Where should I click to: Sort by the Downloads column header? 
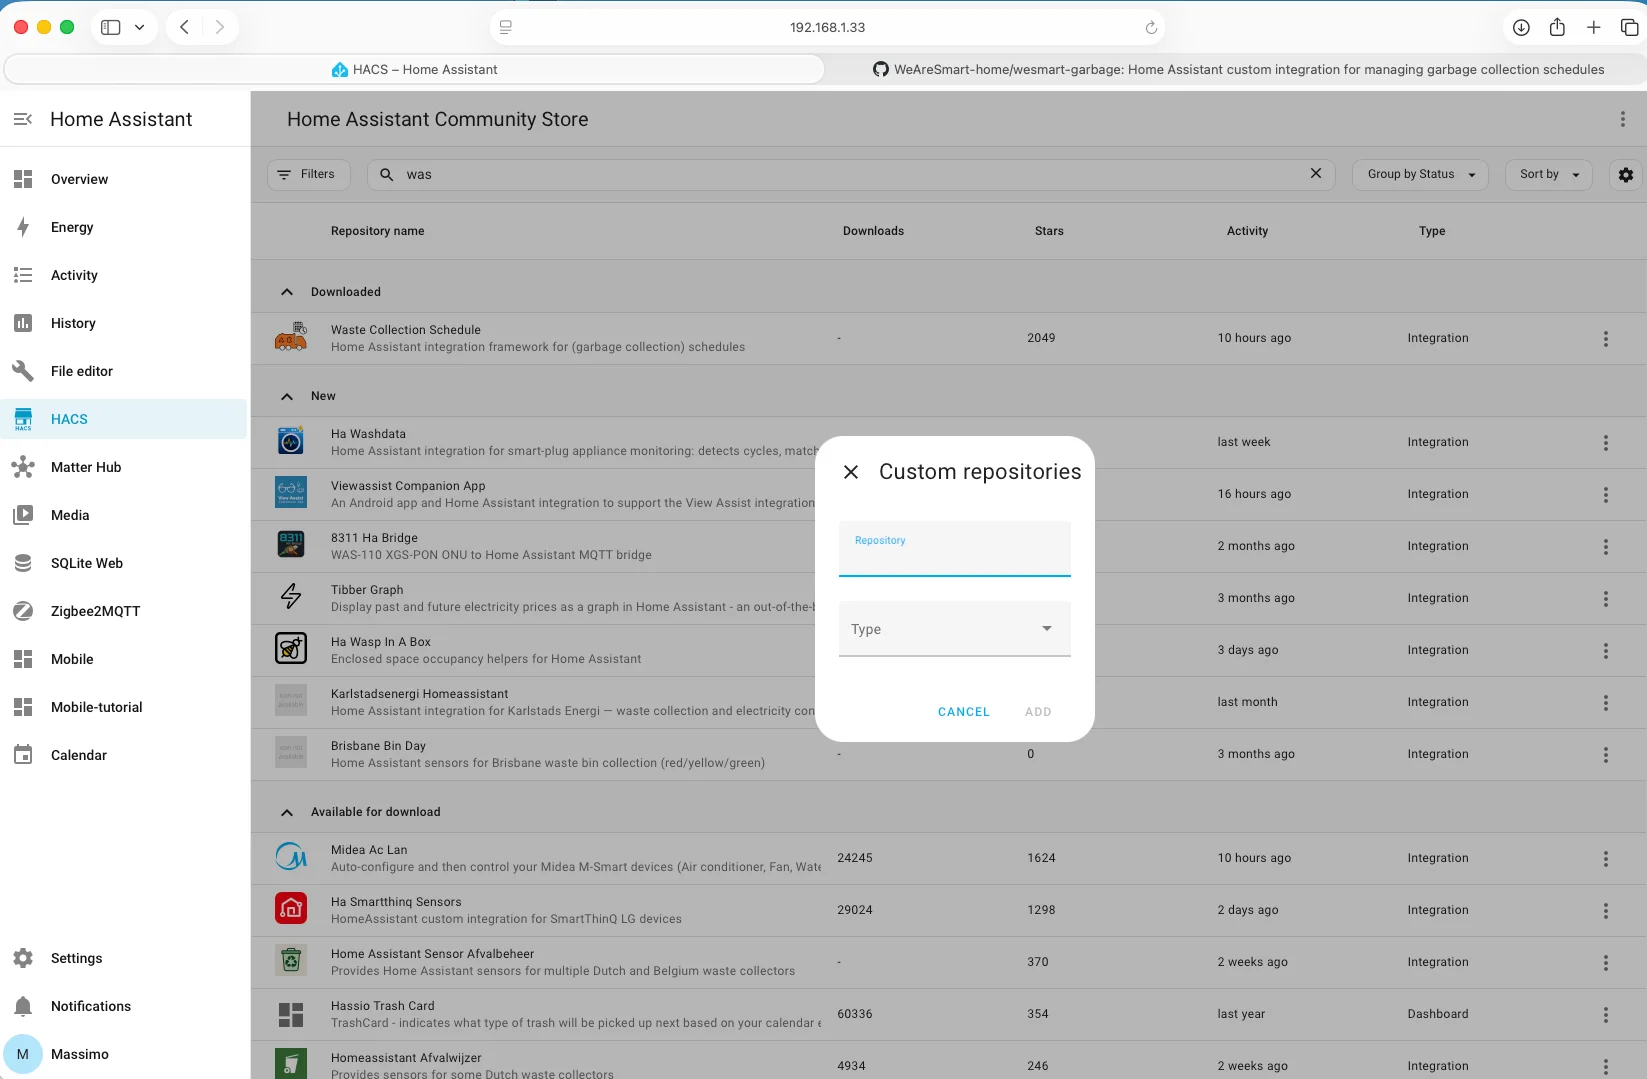pyautogui.click(x=873, y=231)
